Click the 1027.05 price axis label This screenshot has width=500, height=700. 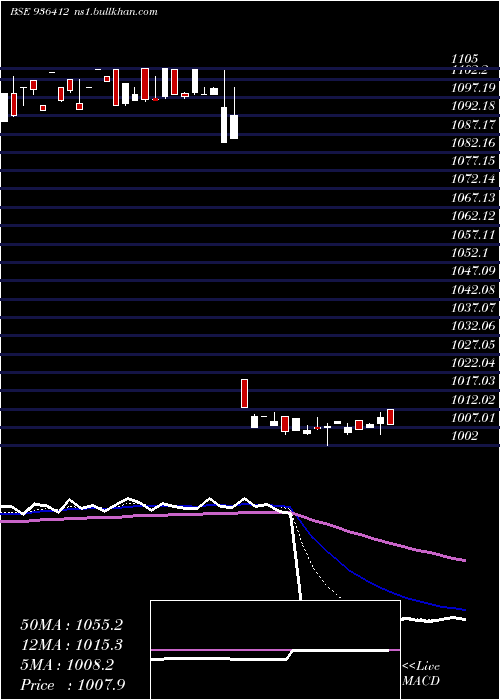point(473,344)
